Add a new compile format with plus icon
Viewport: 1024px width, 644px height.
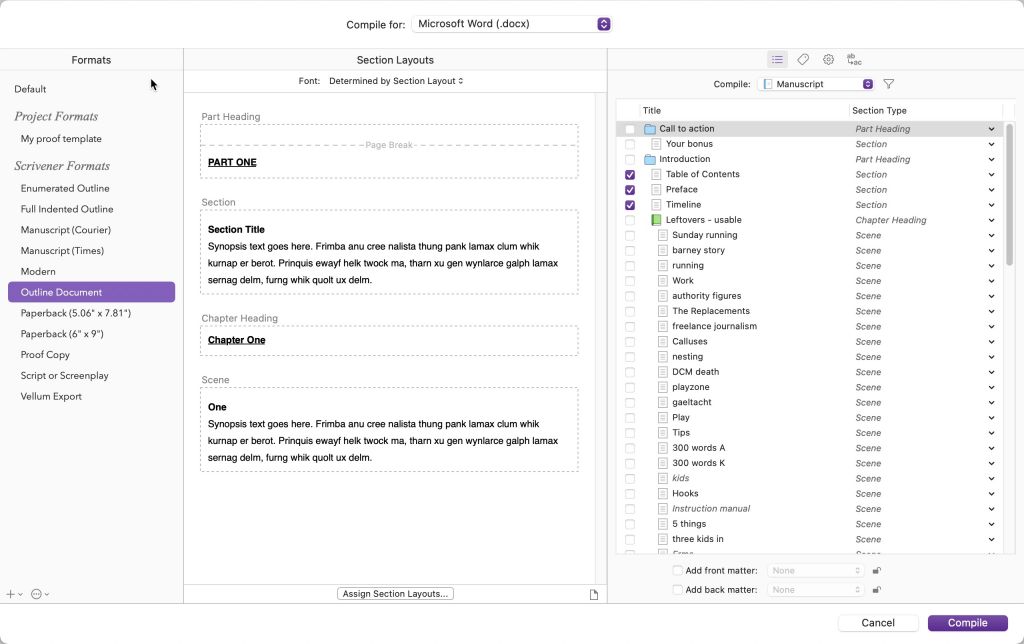[9, 594]
